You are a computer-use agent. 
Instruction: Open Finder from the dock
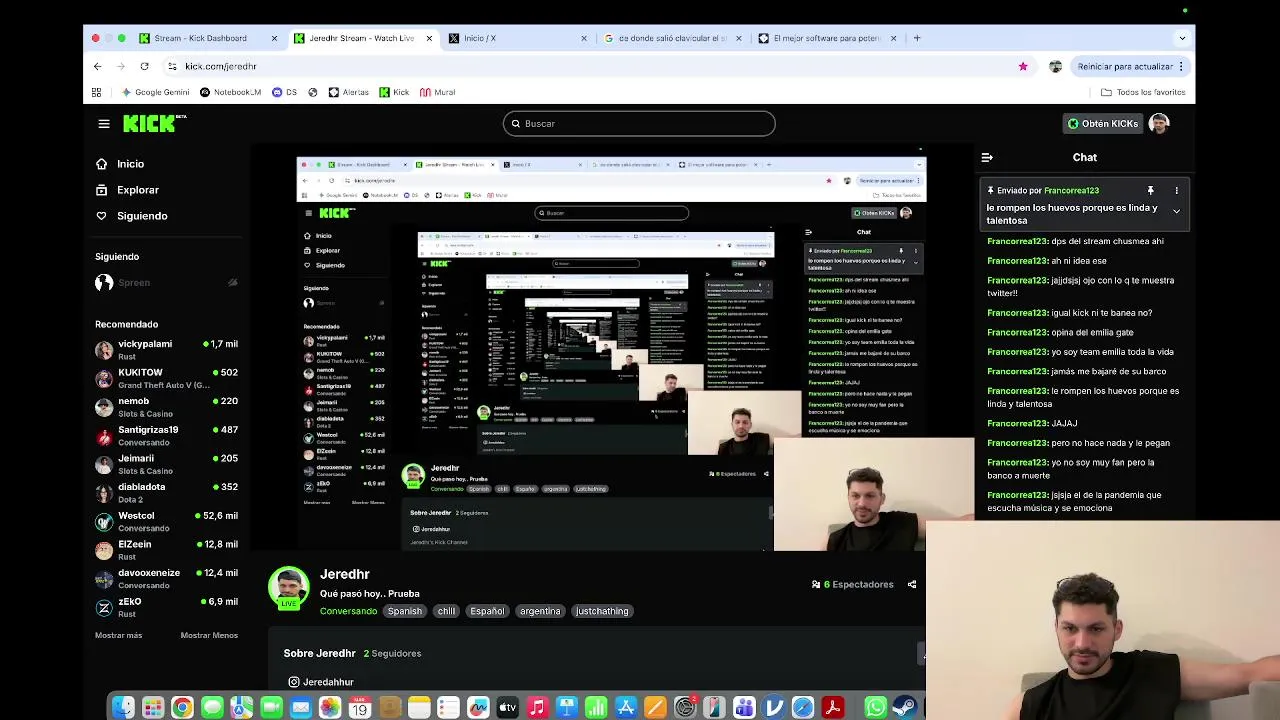123,708
